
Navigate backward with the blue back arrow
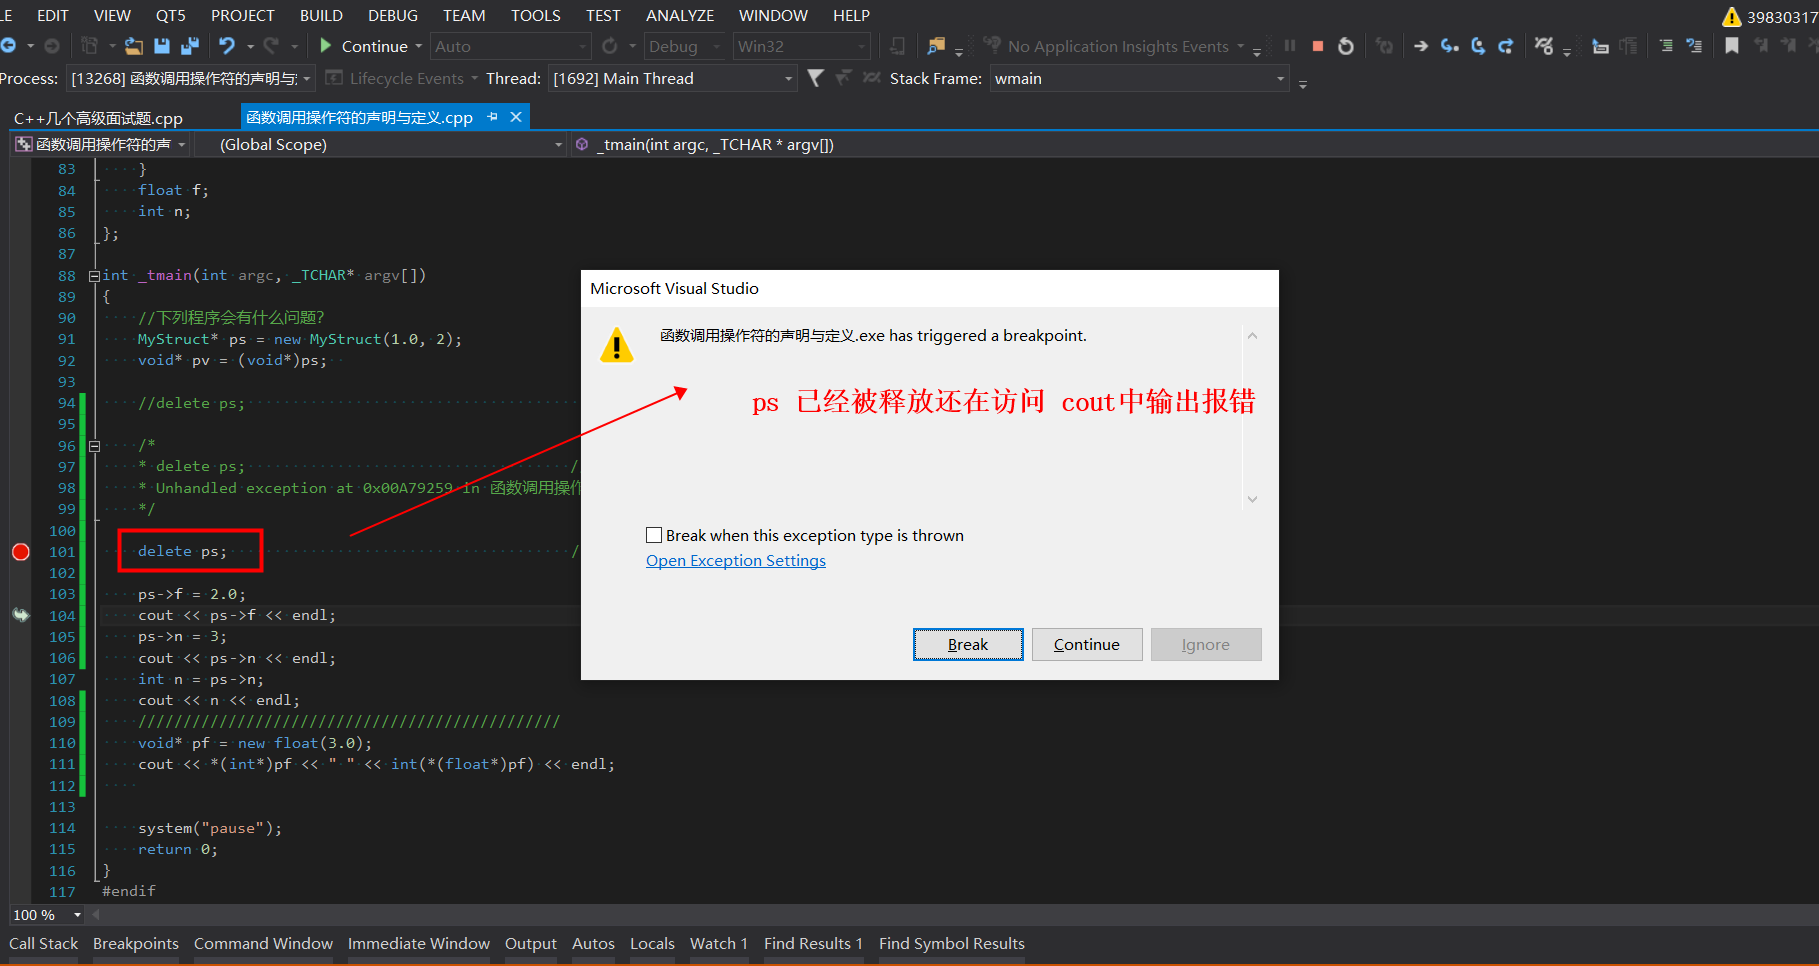tap(8, 46)
